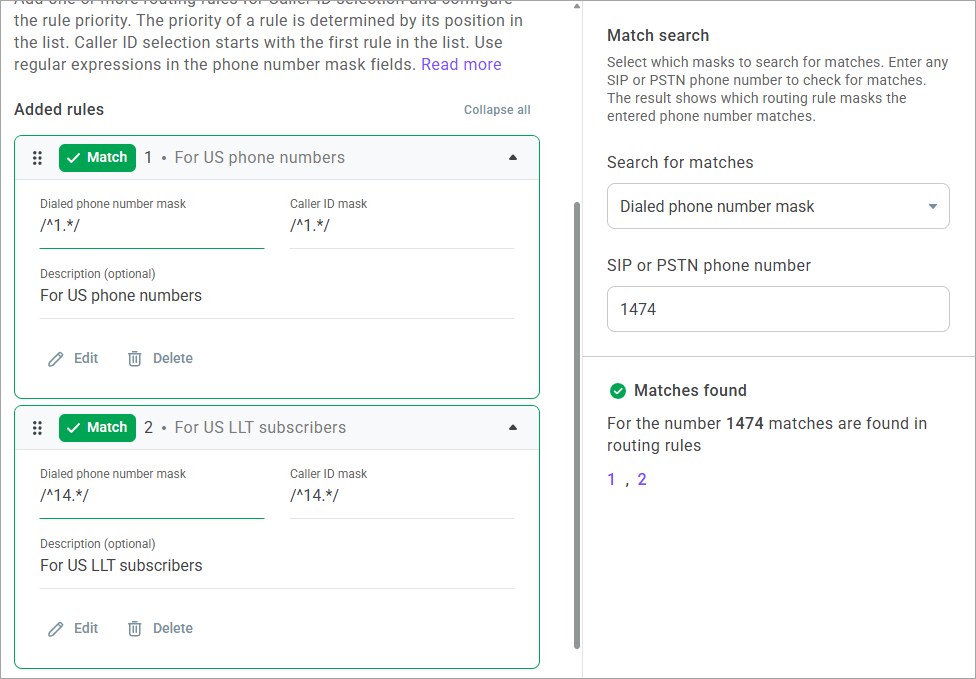Click green Matches found checkmark icon
Viewport: 976px width, 679px height.
point(618,391)
